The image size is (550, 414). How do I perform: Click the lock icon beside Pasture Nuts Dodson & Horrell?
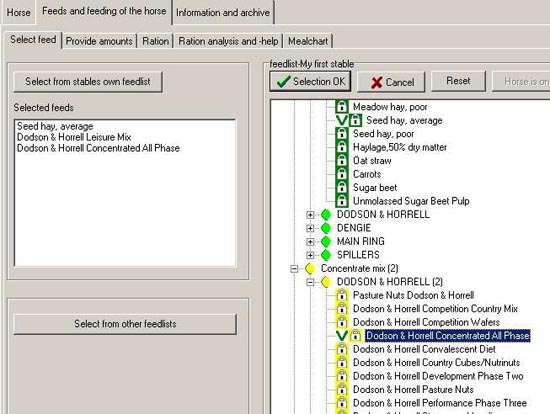tap(341, 295)
